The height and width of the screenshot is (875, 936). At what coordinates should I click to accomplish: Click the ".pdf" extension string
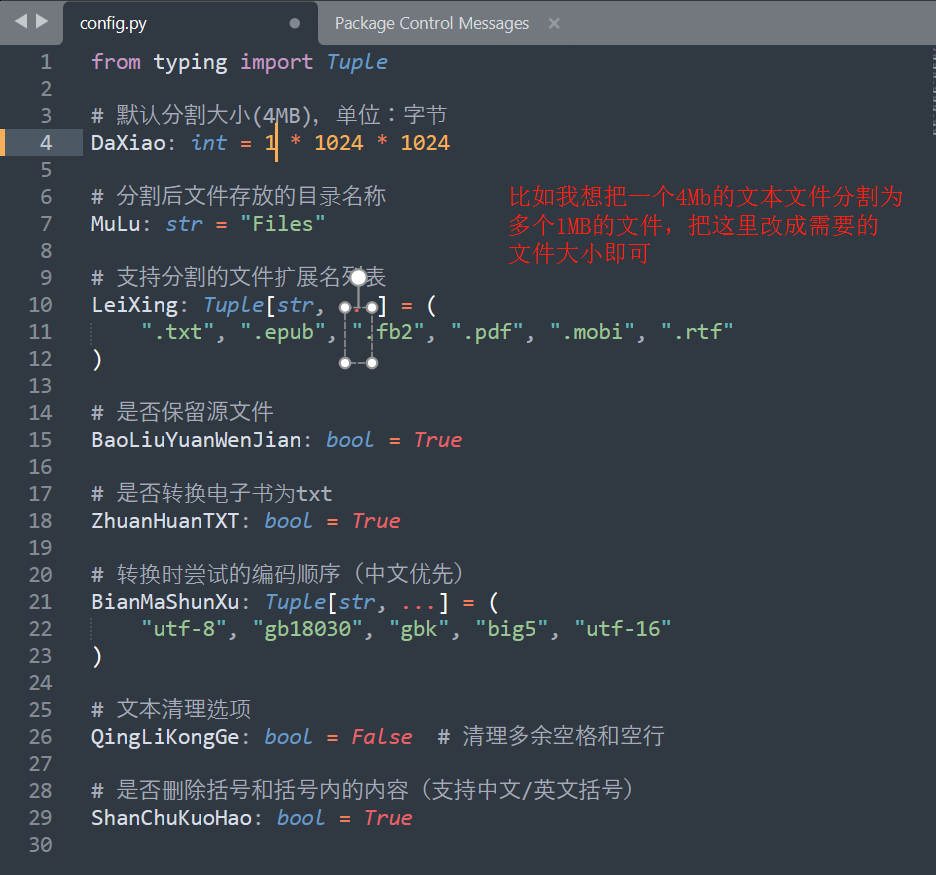[487, 332]
